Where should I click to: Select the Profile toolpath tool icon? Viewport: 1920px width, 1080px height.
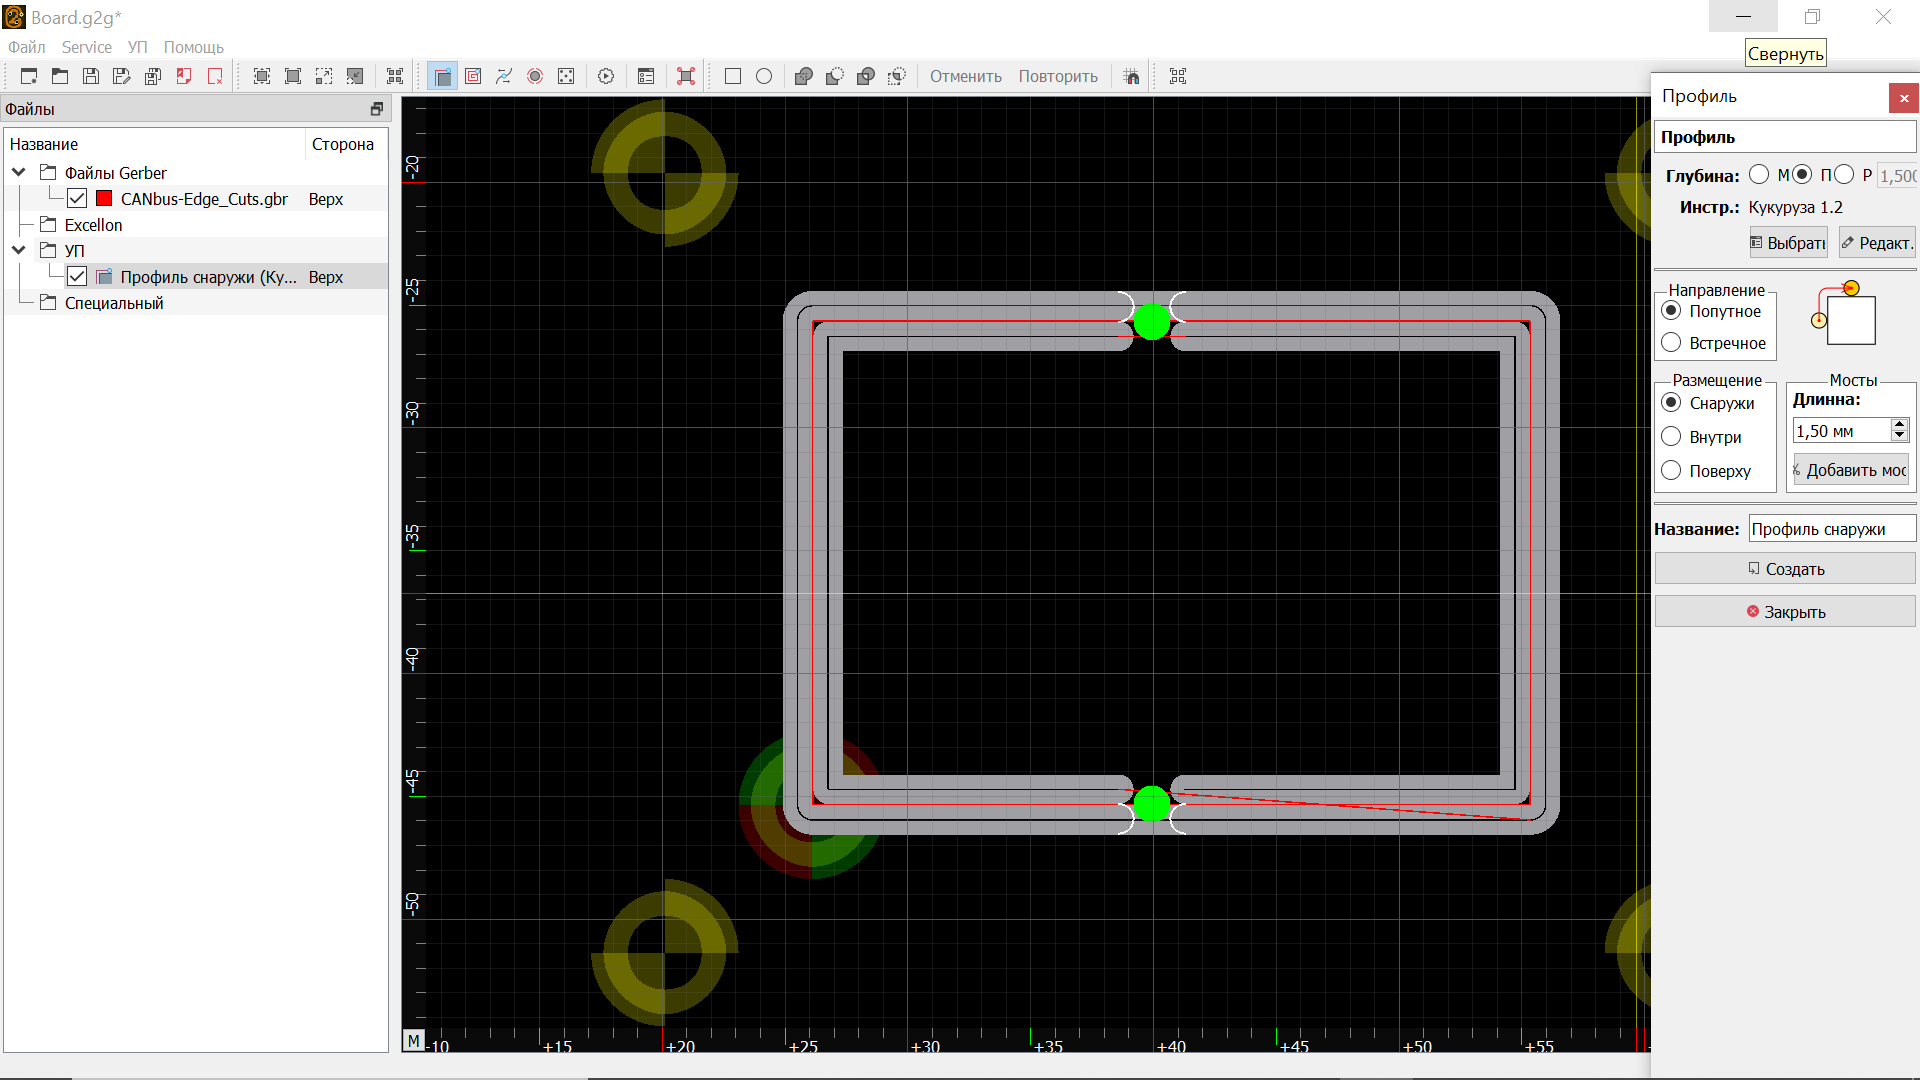coord(442,76)
